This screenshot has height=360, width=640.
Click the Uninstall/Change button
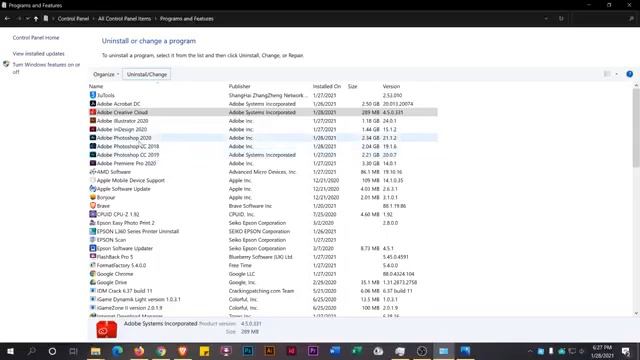point(147,74)
